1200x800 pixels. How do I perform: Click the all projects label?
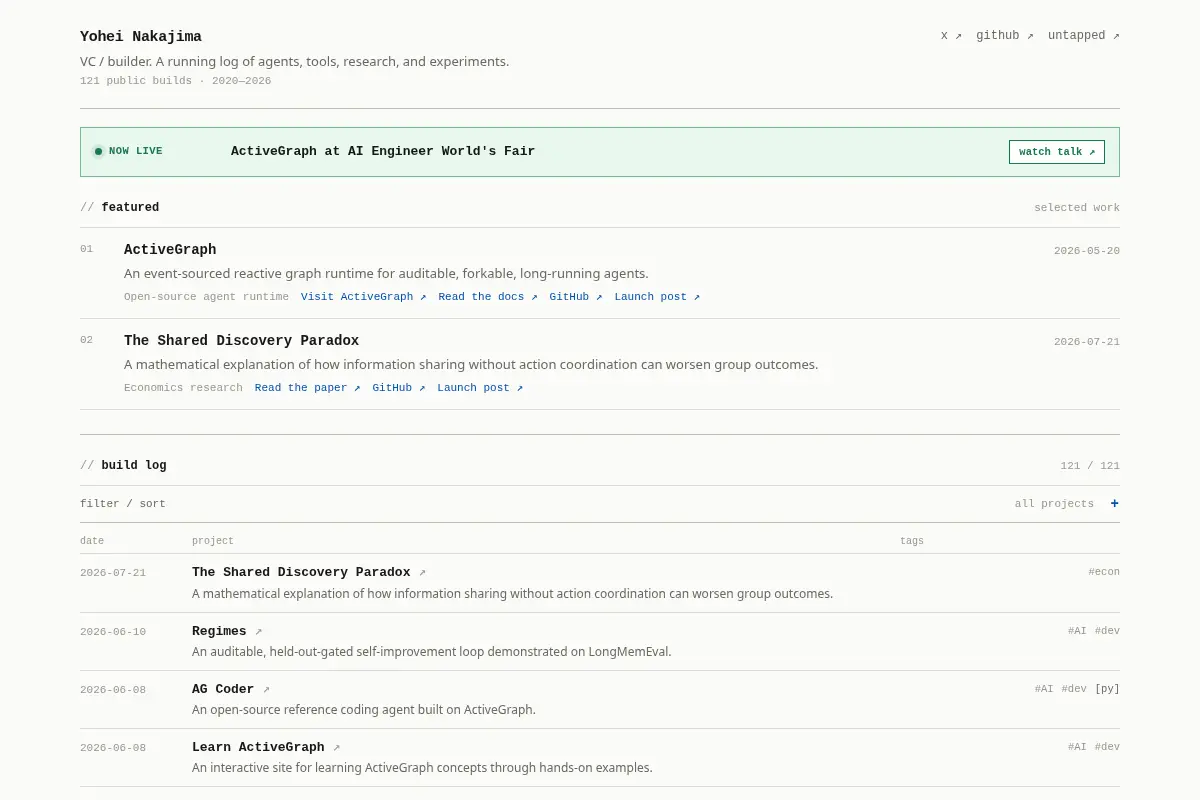coord(1054,504)
